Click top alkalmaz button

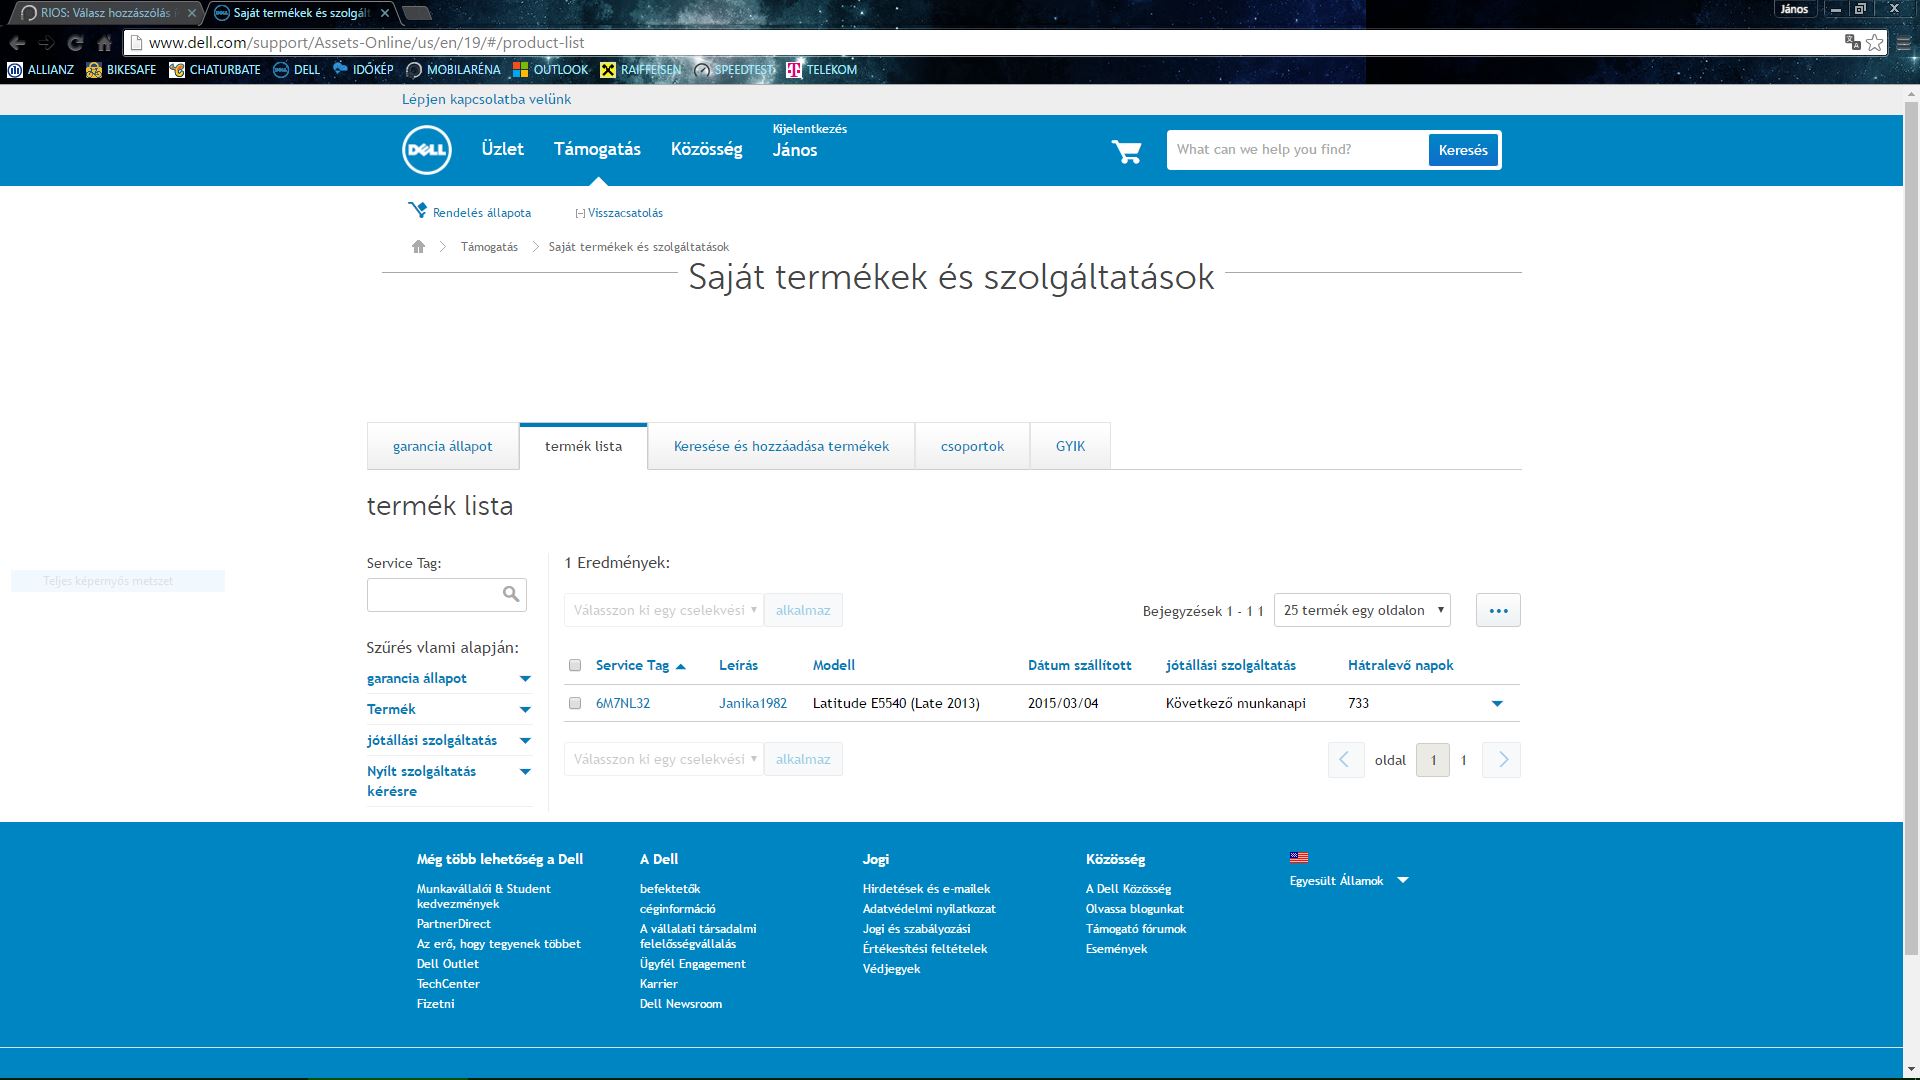tap(803, 610)
